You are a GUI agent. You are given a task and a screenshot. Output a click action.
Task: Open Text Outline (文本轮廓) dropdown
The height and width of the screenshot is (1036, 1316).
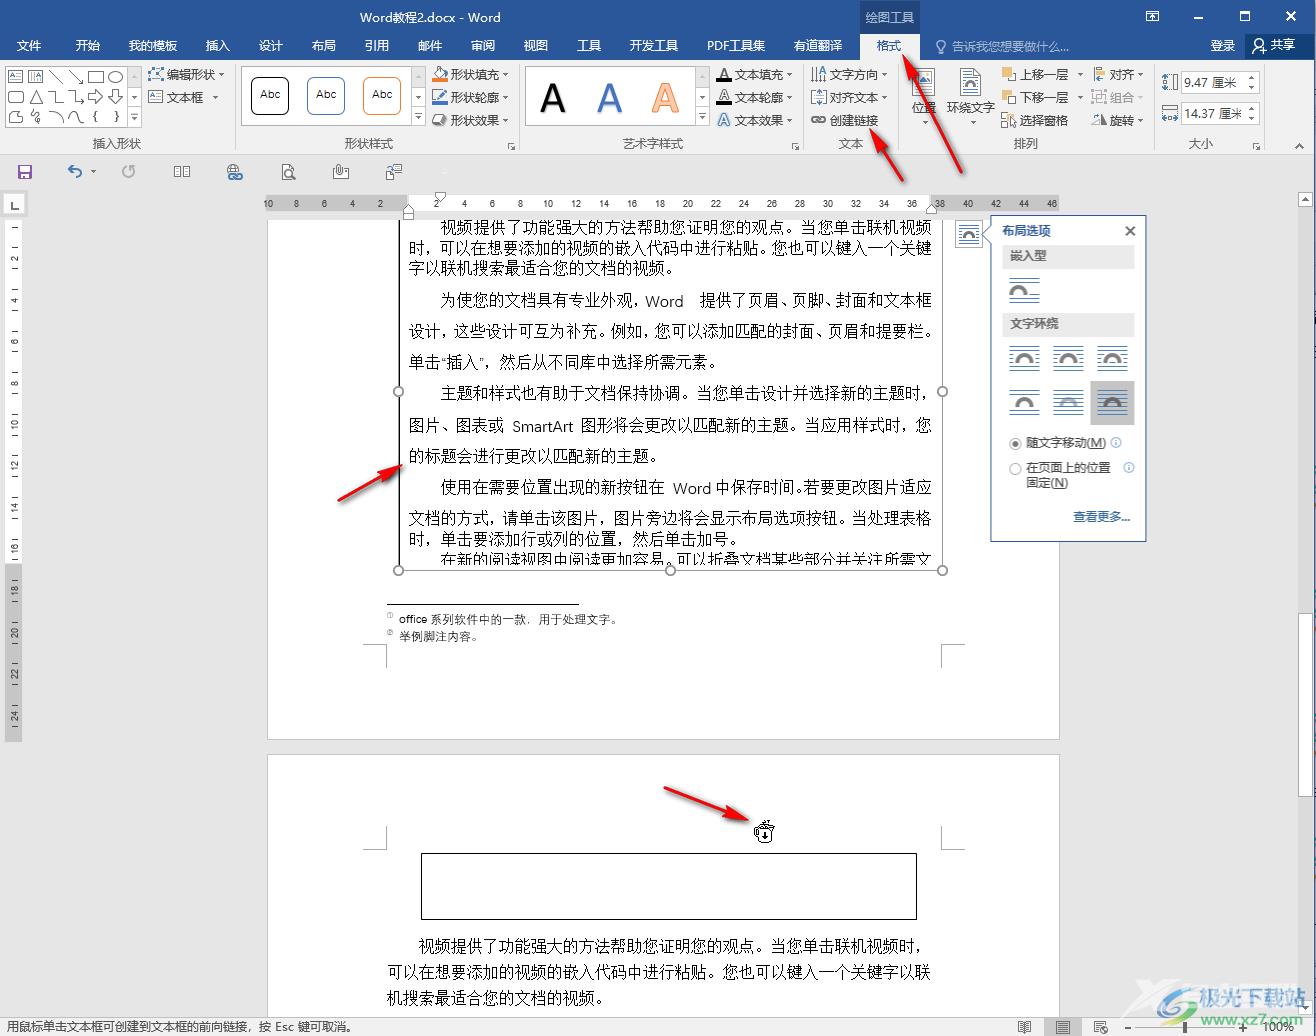click(x=755, y=97)
